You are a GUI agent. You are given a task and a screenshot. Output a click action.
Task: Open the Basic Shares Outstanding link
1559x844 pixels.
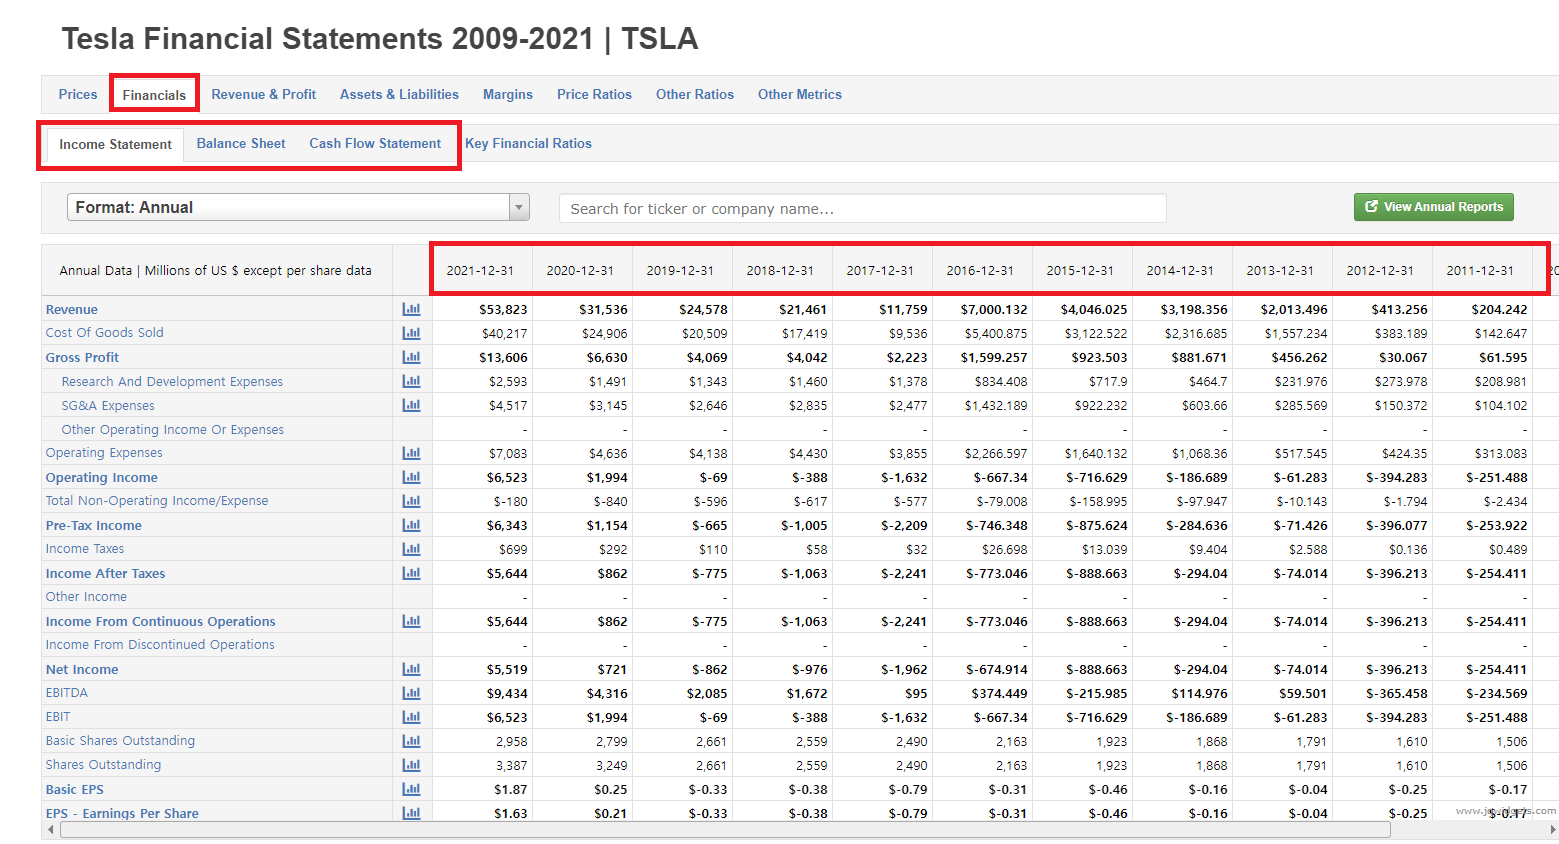(120, 741)
